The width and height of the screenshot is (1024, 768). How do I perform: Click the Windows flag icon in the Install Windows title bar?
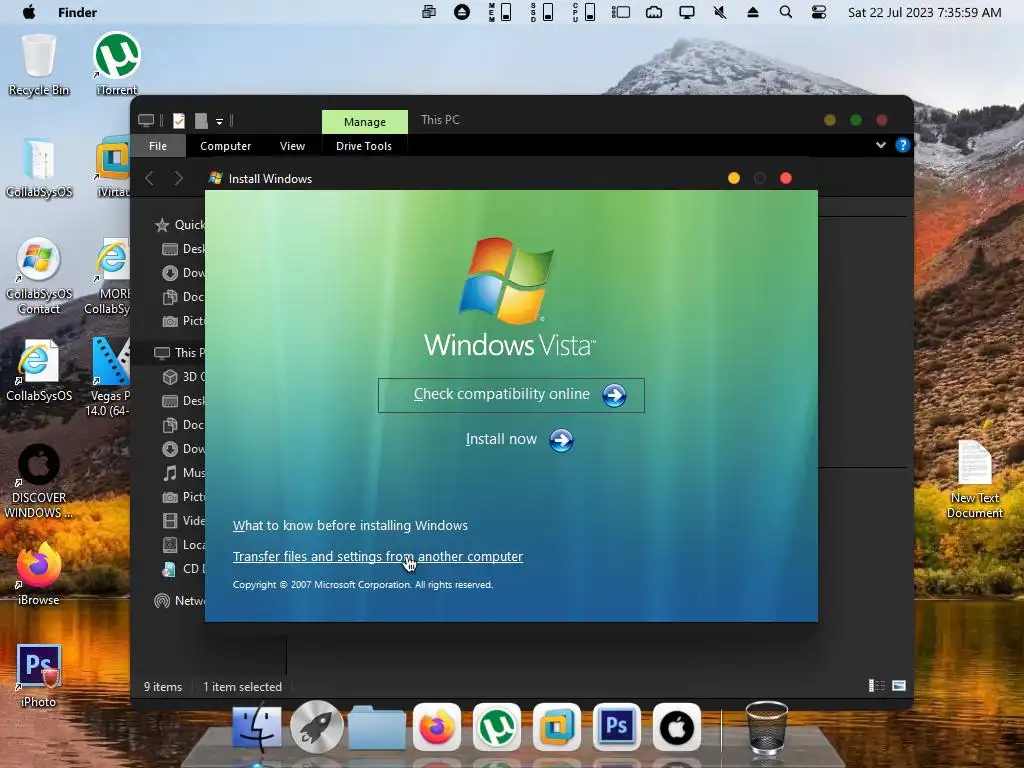215,178
